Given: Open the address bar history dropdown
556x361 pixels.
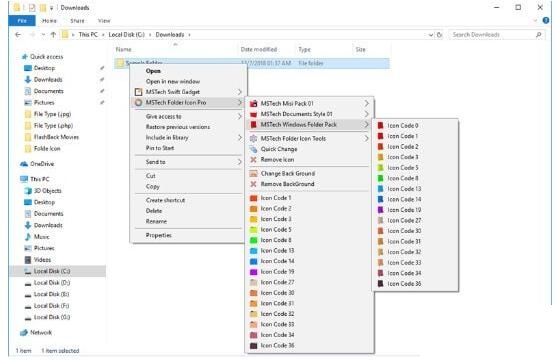Looking at the screenshot, I should coord(430,35).
